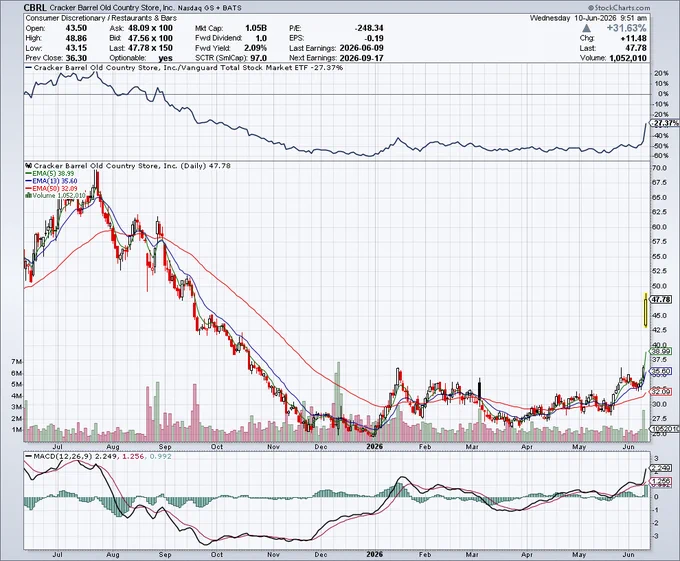This screenshot has width=680, height=561.
Task: Click the Mkt Cap value 1.05B
Action: click(x=256, y=28)
